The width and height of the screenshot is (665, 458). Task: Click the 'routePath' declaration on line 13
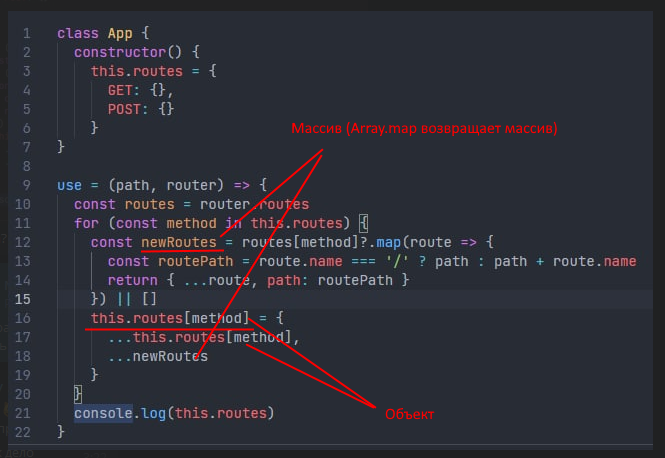click(x=196, y=261)
